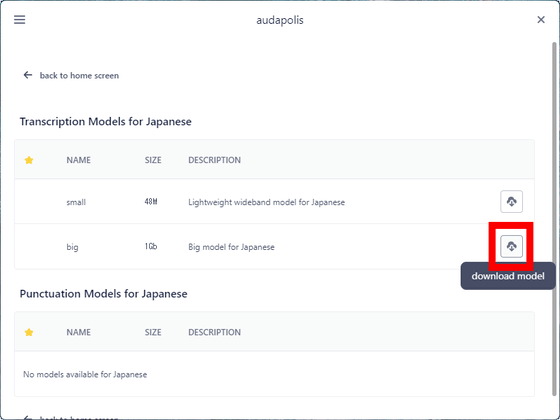Click the audapolis title text
The height and width of the screenshot is (420, 560).
(x=280, y=20)
